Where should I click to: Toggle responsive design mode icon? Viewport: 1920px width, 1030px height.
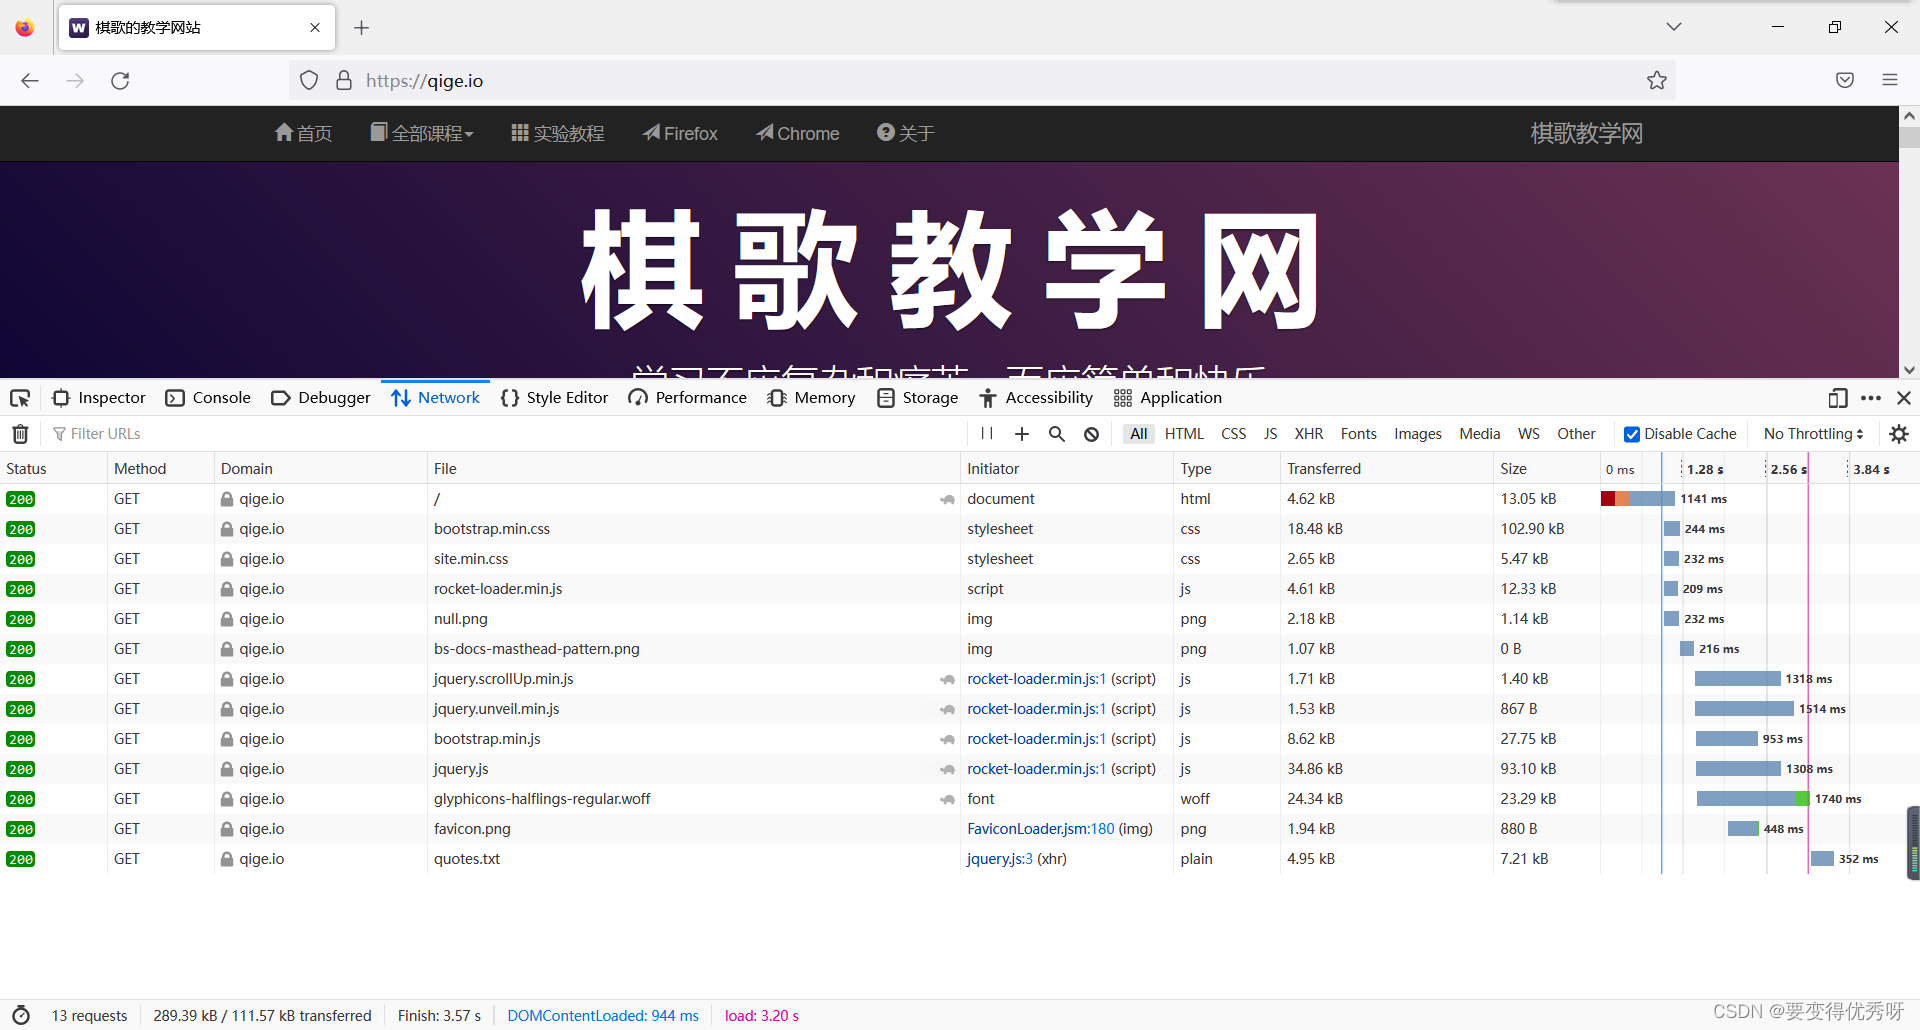[1838, 398]
